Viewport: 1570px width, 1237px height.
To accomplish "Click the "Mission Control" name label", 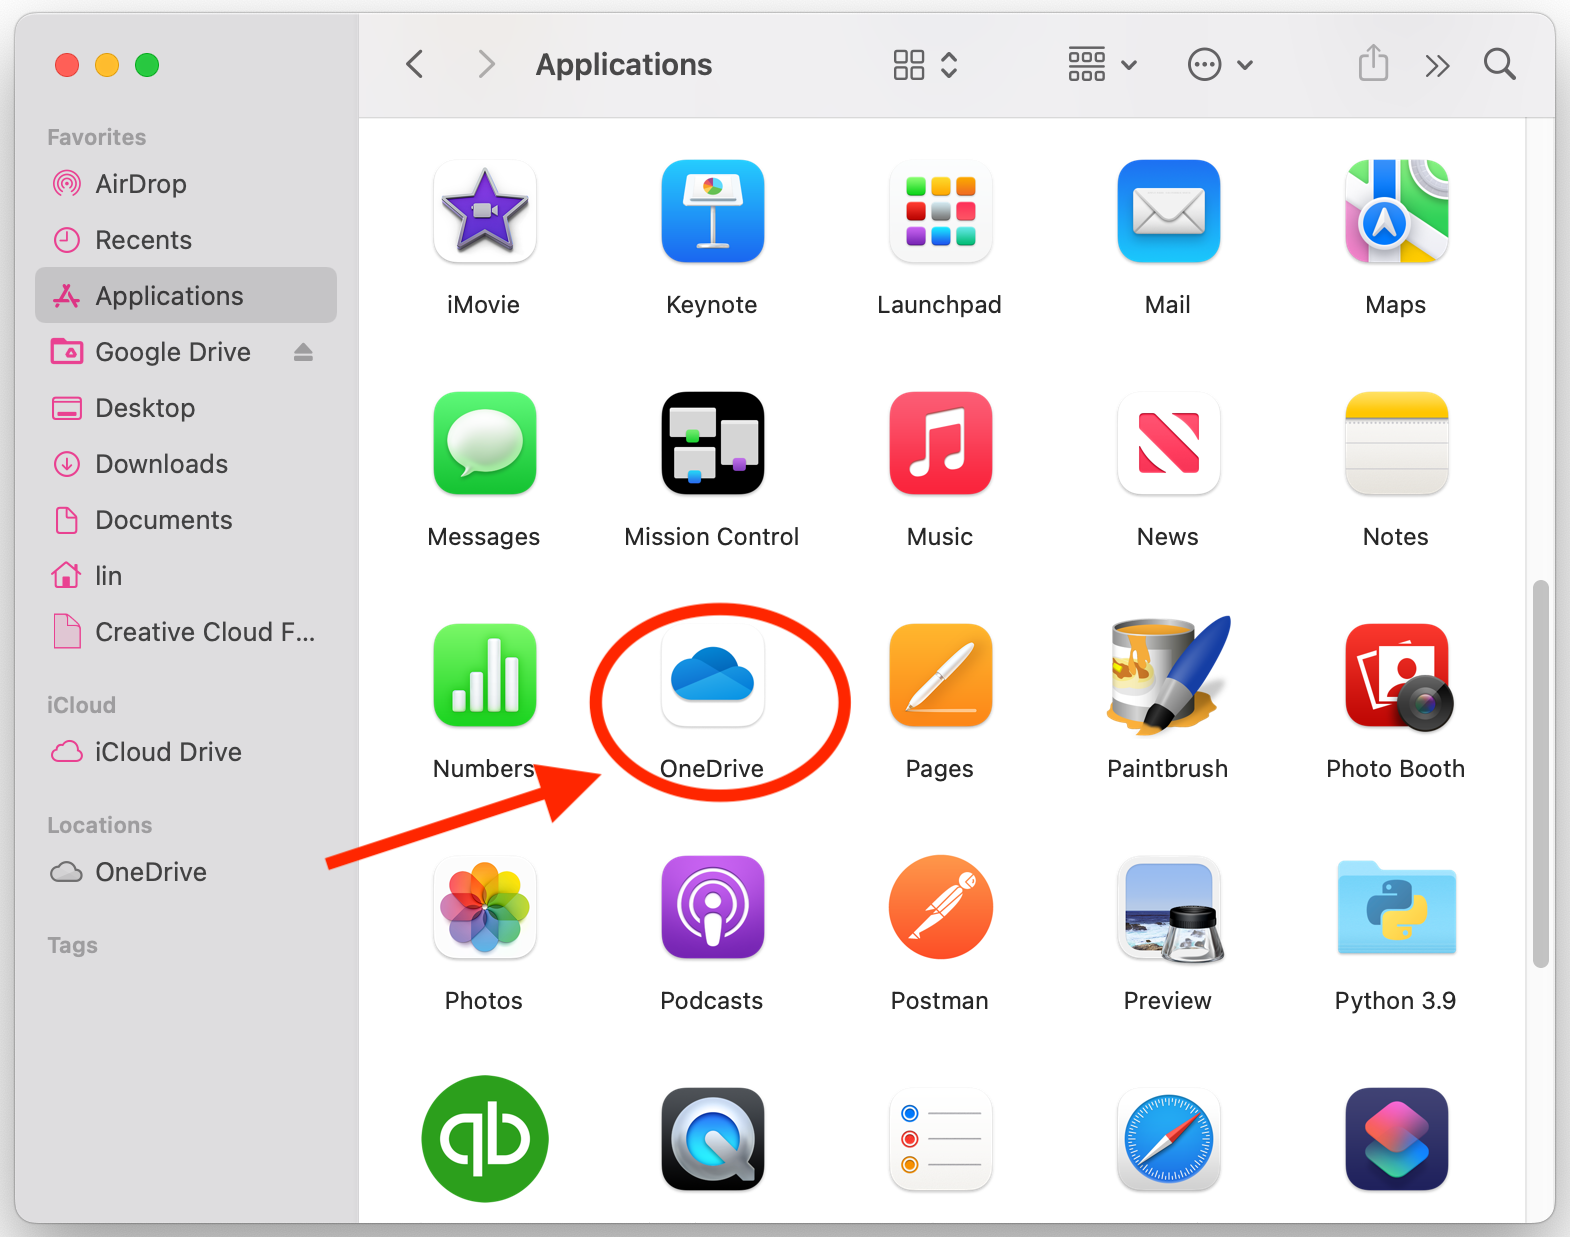I will click(712, 537).
